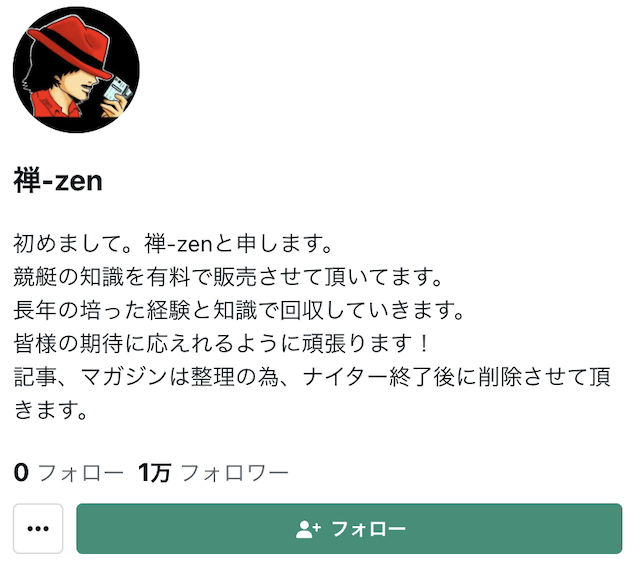View the 0 フォロー following list
This screenshot has height=562, width=640.
(68, 473)
